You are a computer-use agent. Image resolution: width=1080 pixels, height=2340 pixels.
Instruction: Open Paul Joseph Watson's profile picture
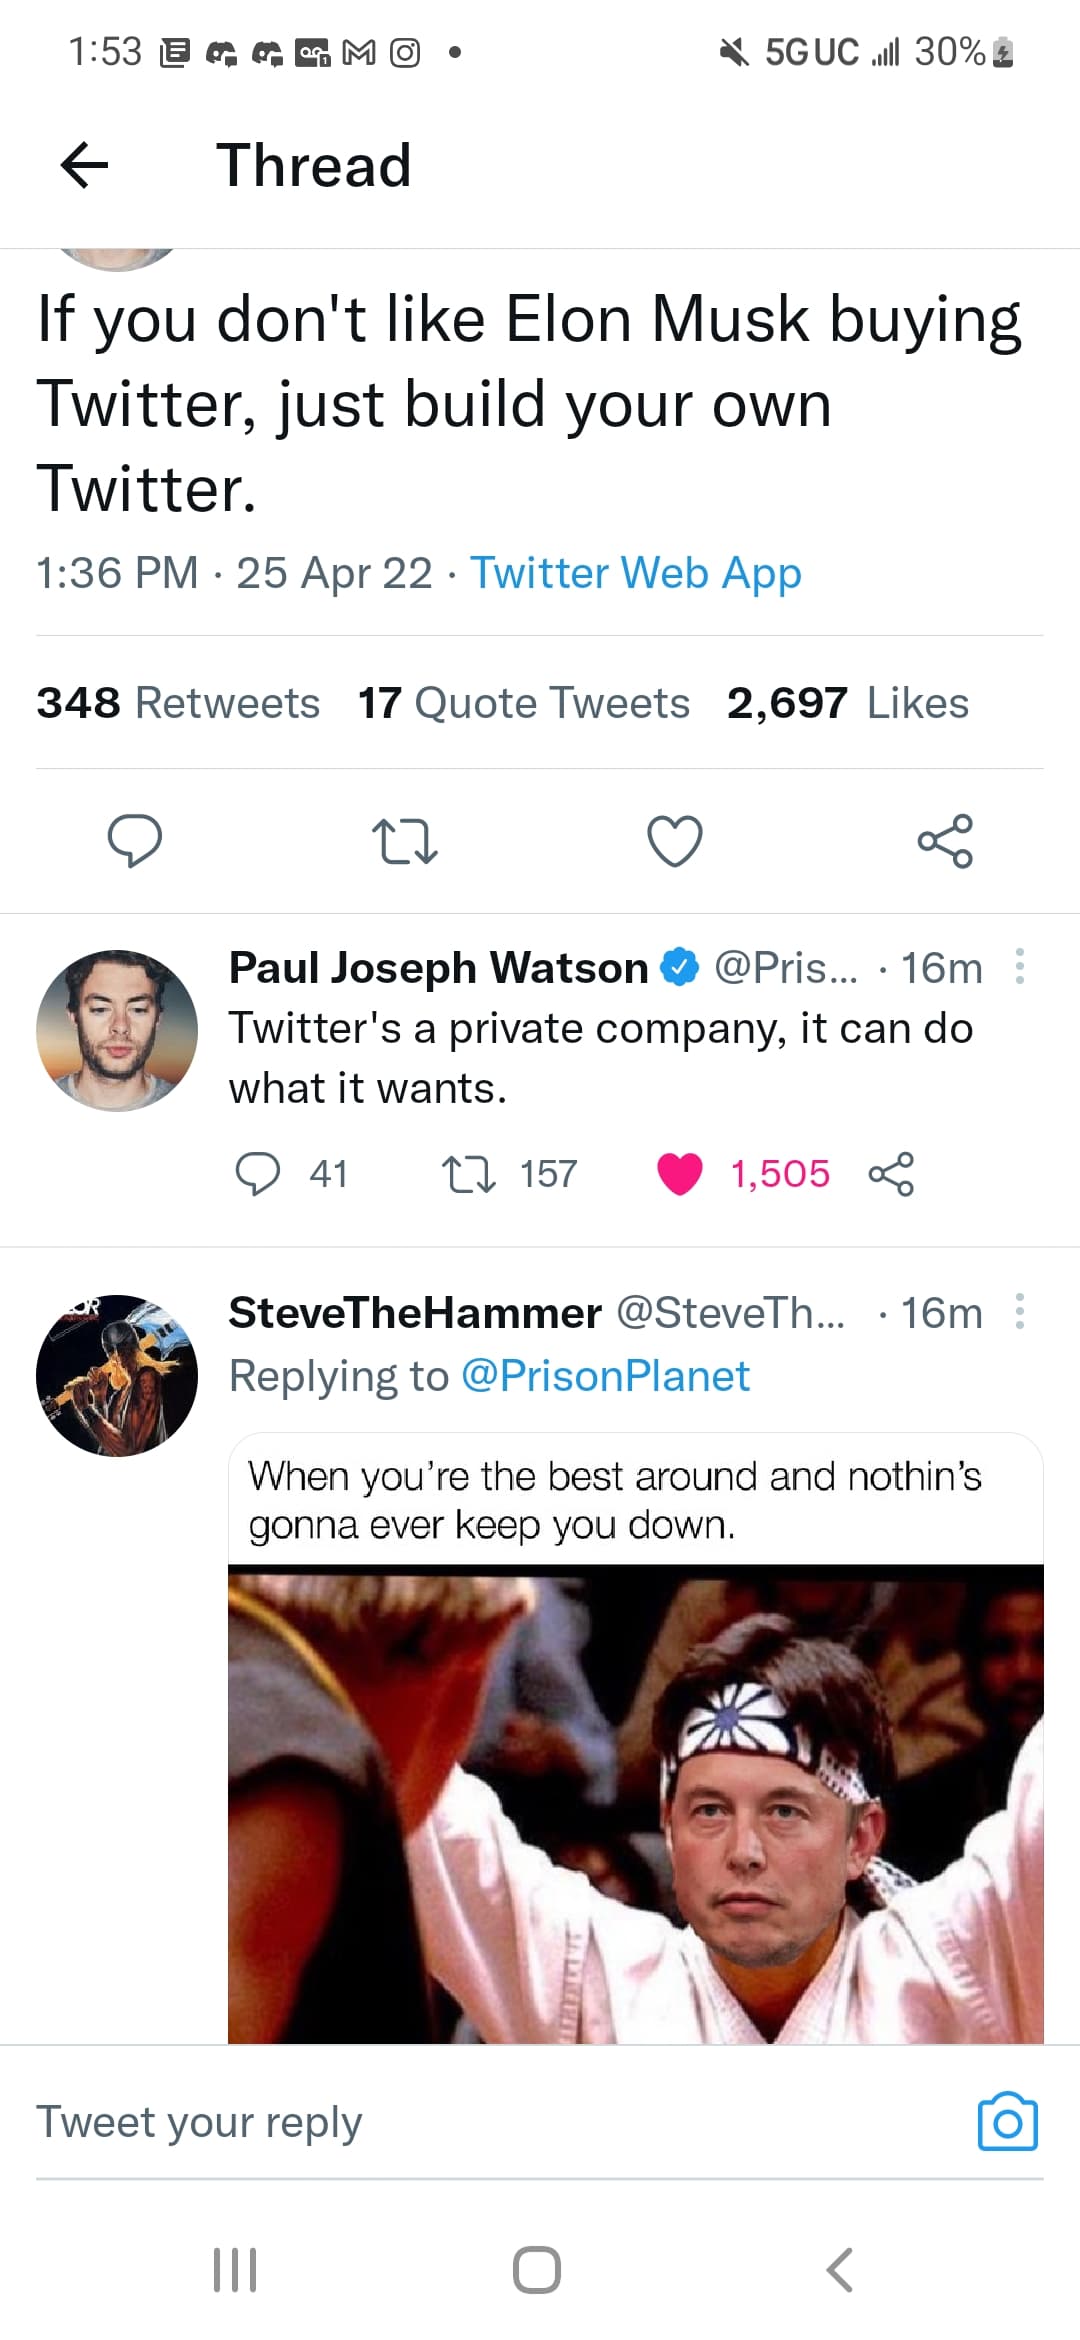pyautogui.click(x=117, y=1030)
